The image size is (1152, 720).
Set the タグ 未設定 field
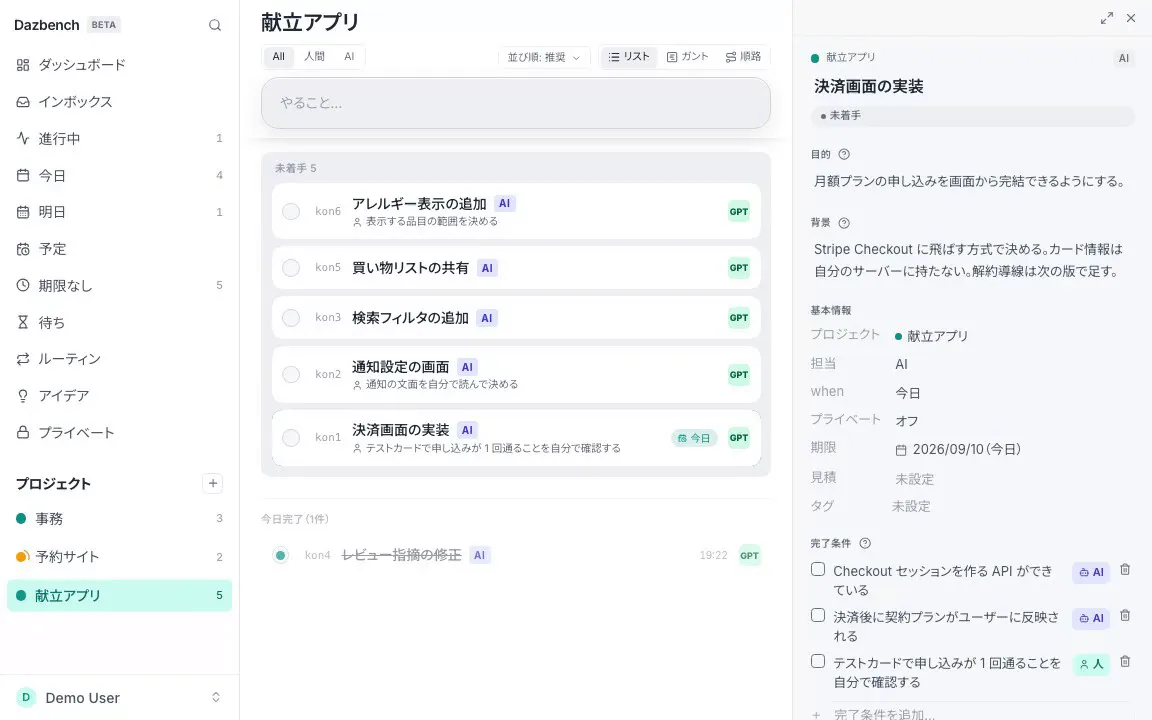911,506
